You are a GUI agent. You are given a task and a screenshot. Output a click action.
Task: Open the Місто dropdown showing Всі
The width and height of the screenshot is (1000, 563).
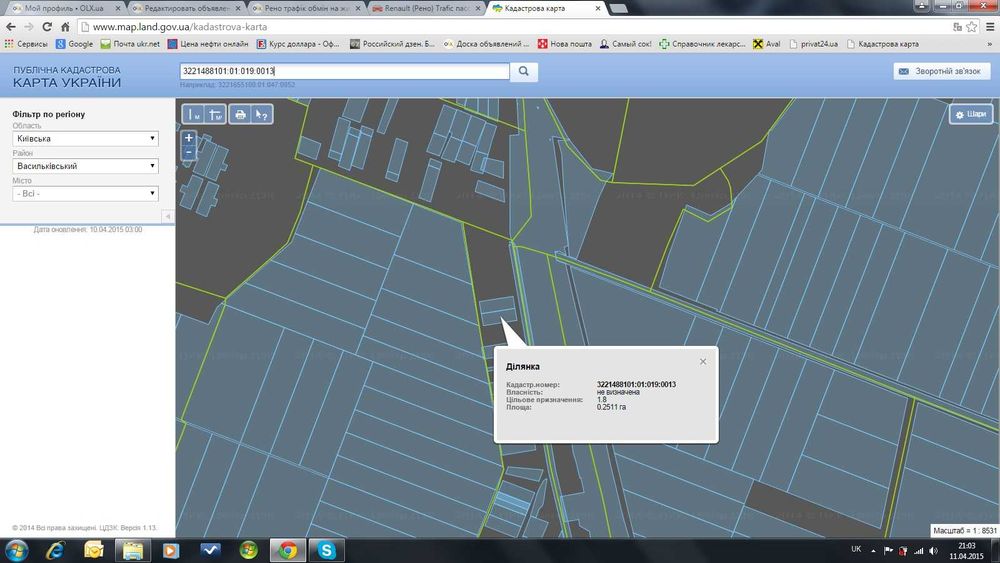point(85,193)
